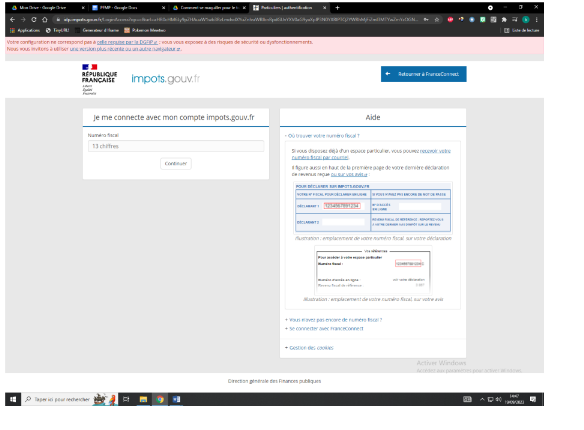Click the taskbar clock and date

(x=514, y=399)
